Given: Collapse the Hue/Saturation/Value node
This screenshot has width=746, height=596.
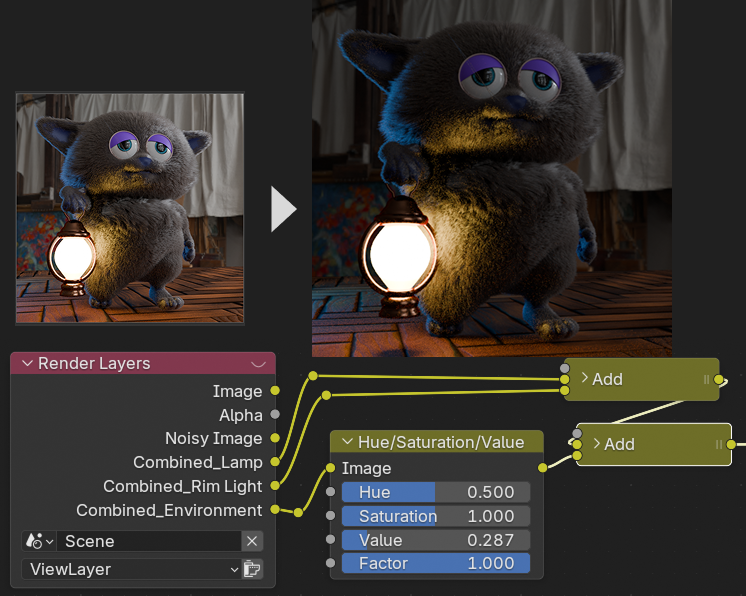Looking at the screenshot, I should [x=347, y=442].
